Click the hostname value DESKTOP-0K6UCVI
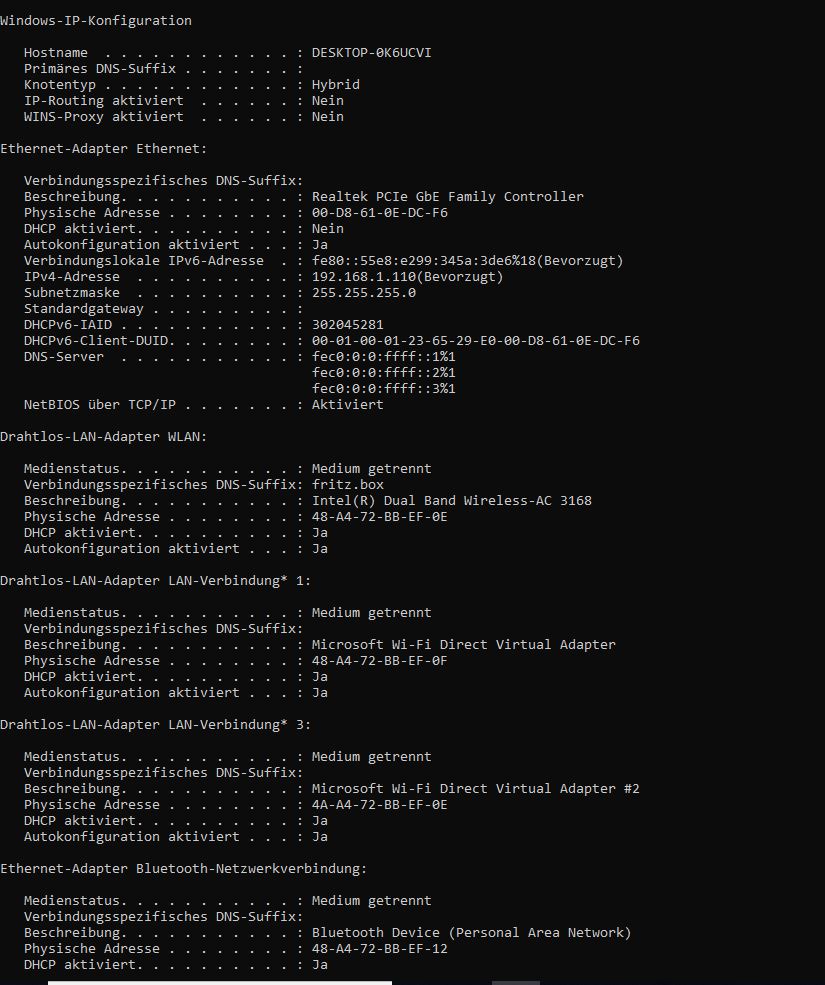 (371, 53)
